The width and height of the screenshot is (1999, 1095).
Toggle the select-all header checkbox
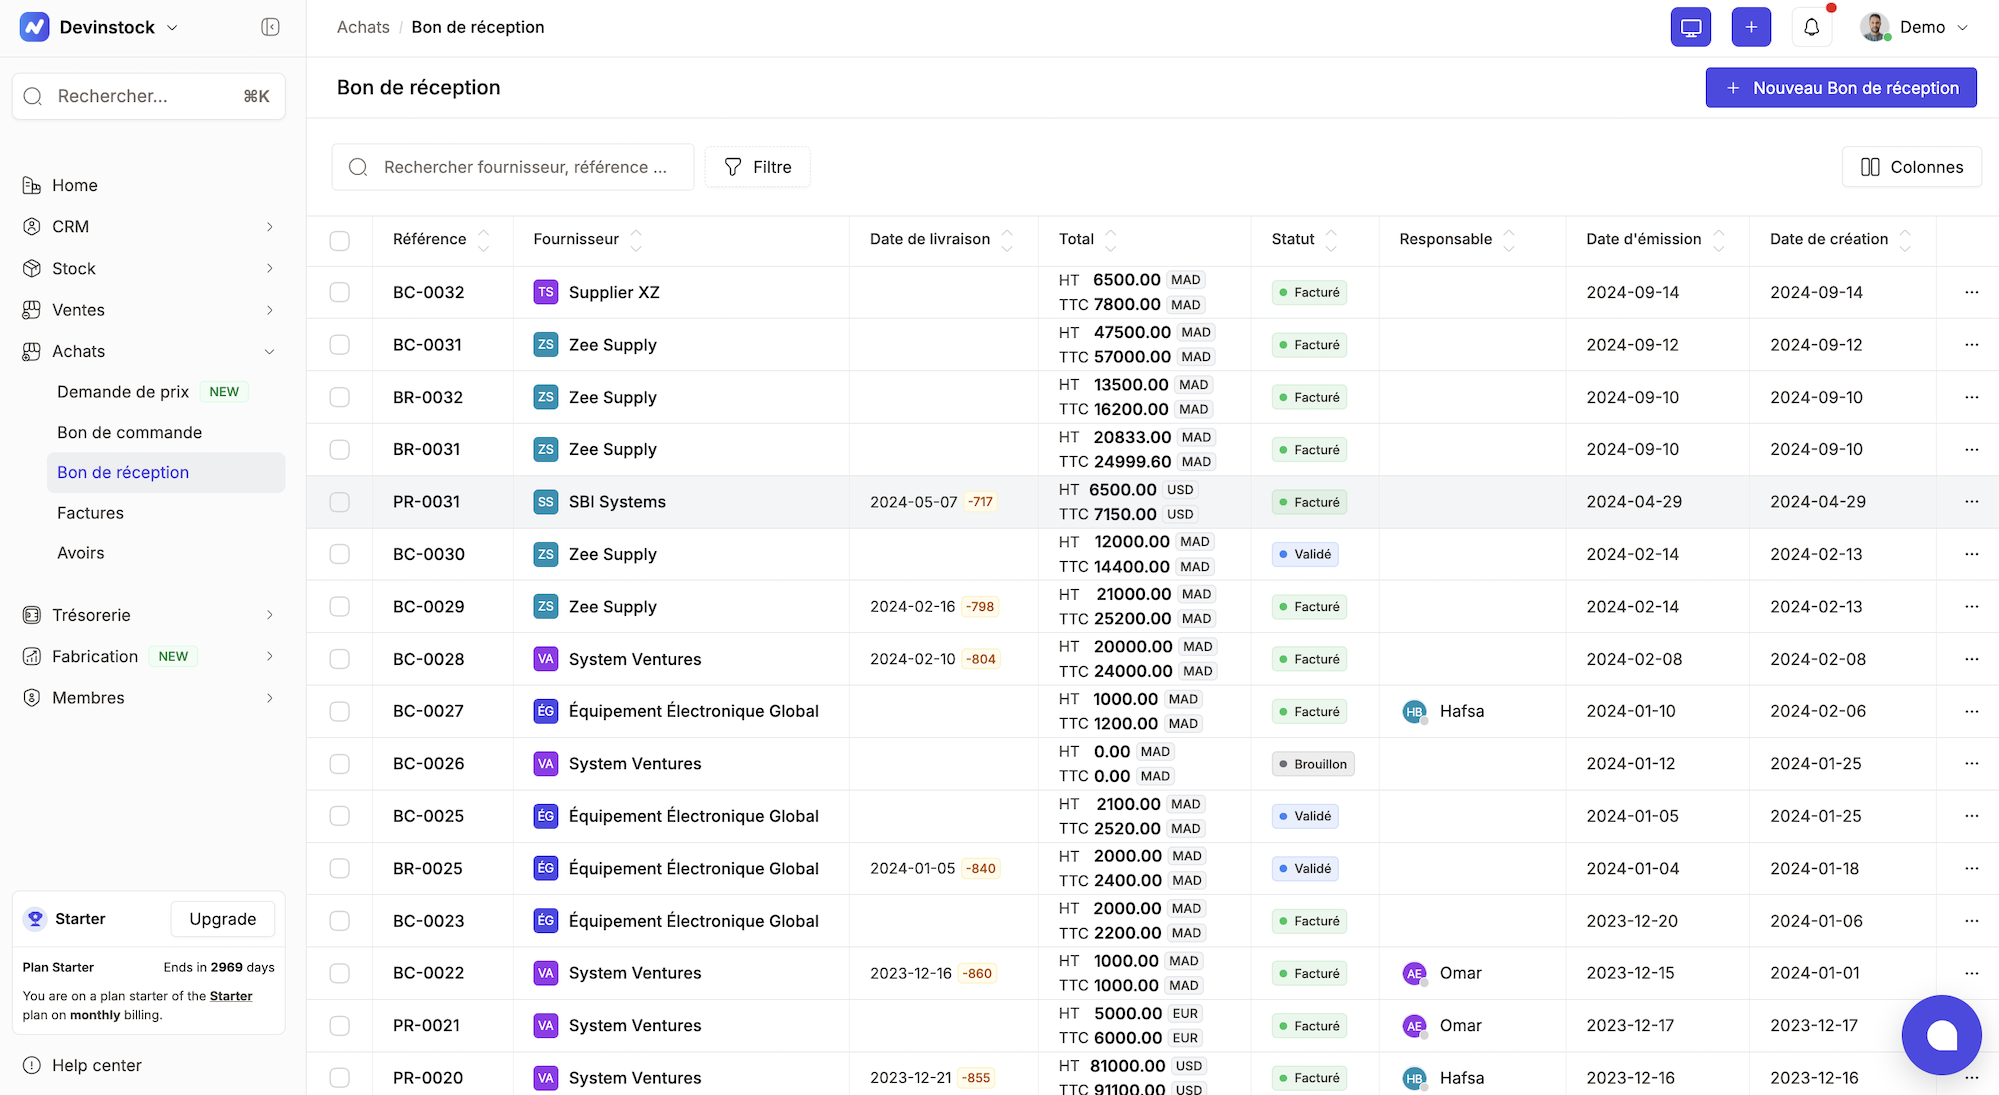(x=340, y=240)
